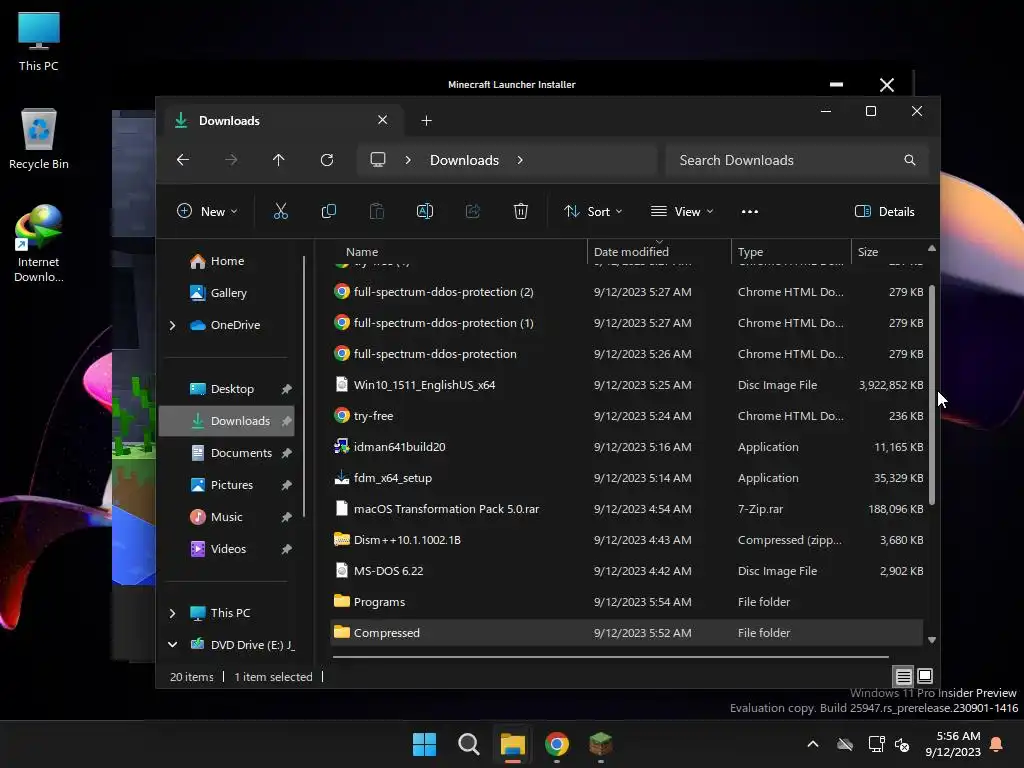Select MS-DOS 6.22 disc image
Screen dimensions: 1024x768
[627, 571]
